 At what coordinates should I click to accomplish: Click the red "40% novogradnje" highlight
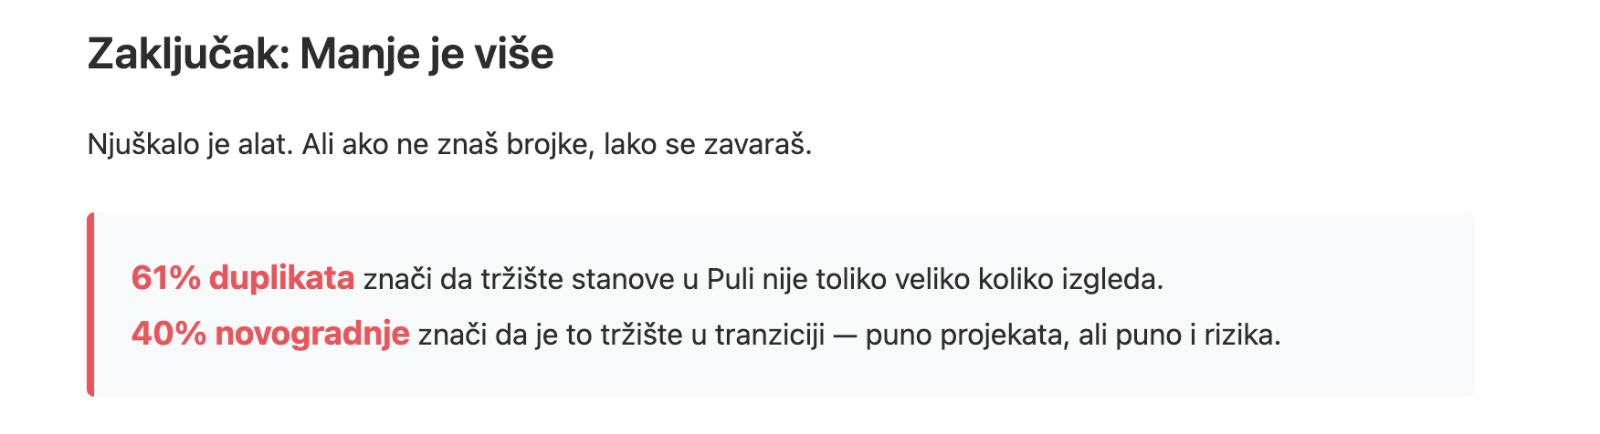pyautogui.click(x=270, y=334)
